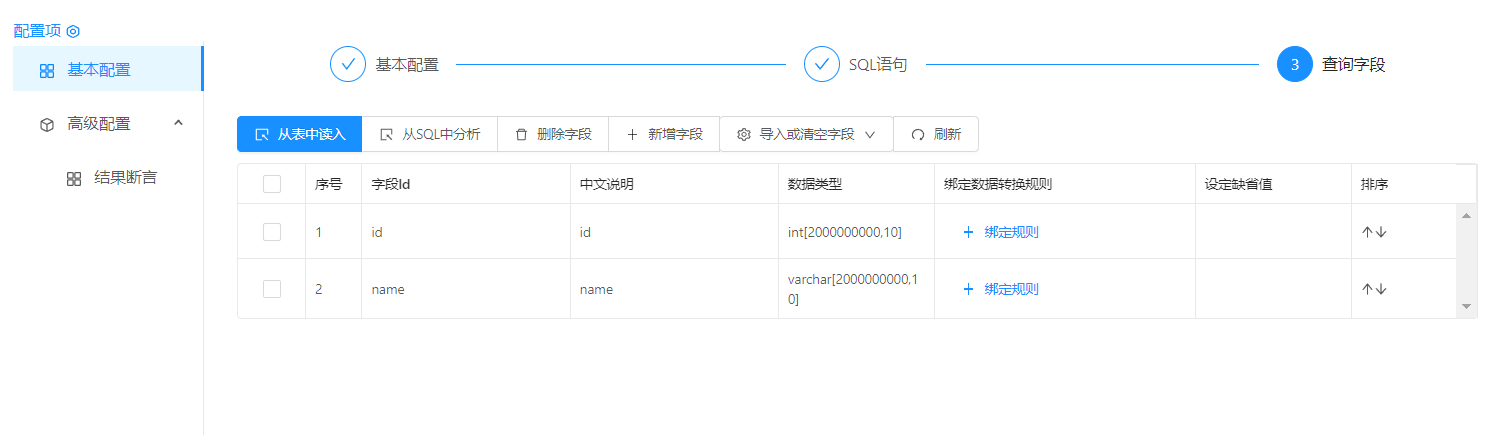Open 结果断言 in the sidebar
This screenshot has height=435, width=1487.
pos(125,178)
